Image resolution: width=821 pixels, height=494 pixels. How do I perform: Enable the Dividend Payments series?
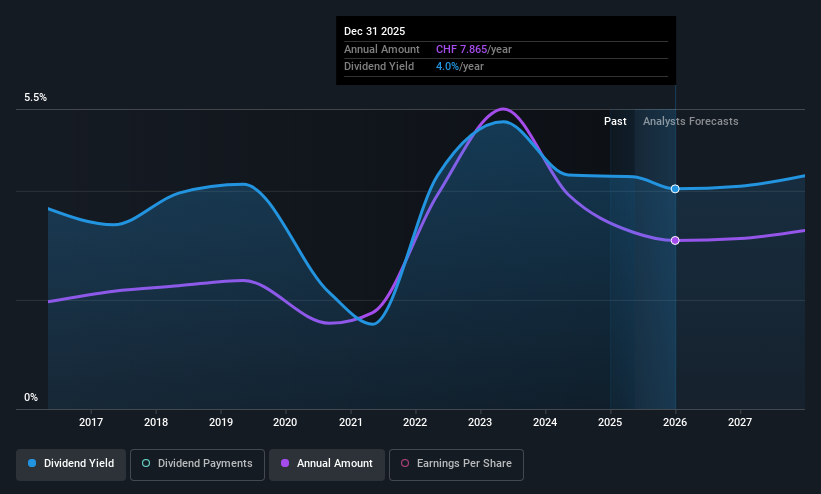tap(197, 464)
